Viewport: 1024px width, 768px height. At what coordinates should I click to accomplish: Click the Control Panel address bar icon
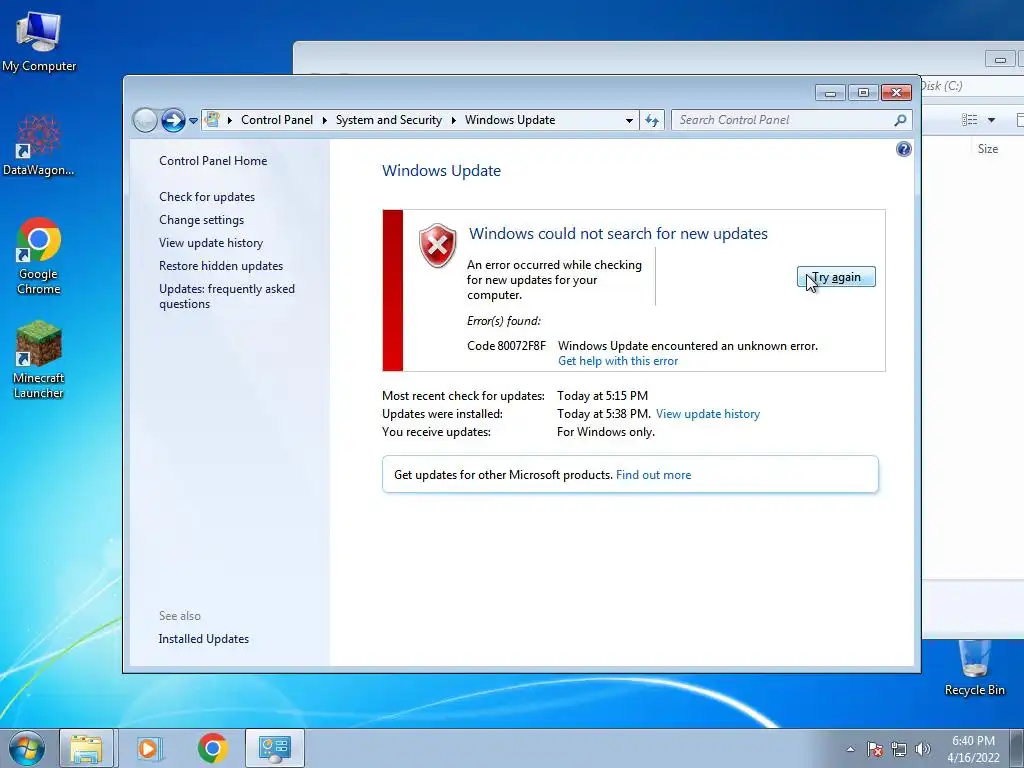[212, 120]
